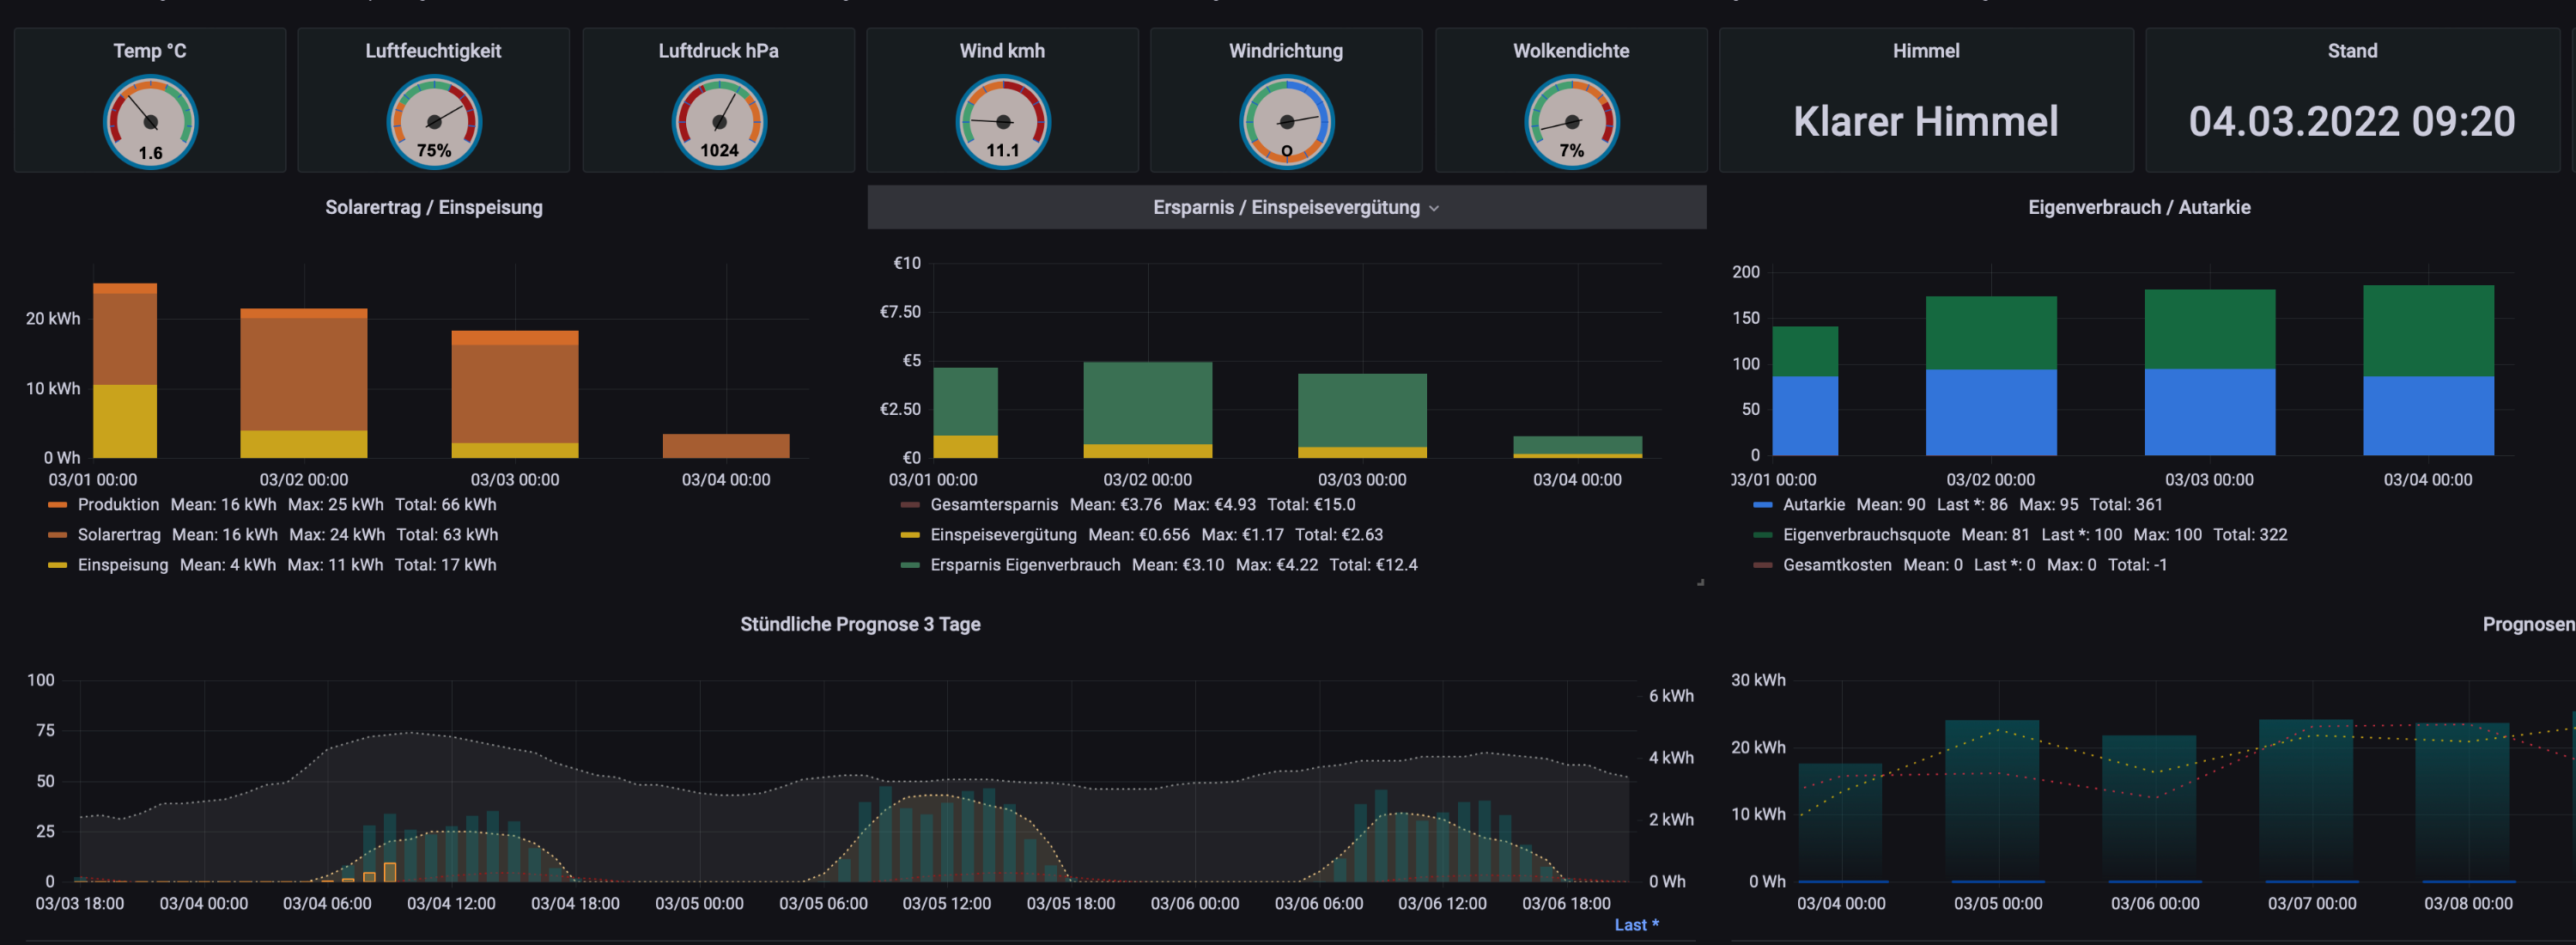The width and height of the screenshot is (2576, 945).
Task: Click resize handle of Ersparnis panel corner
Action: click(x=1700, y=582)
